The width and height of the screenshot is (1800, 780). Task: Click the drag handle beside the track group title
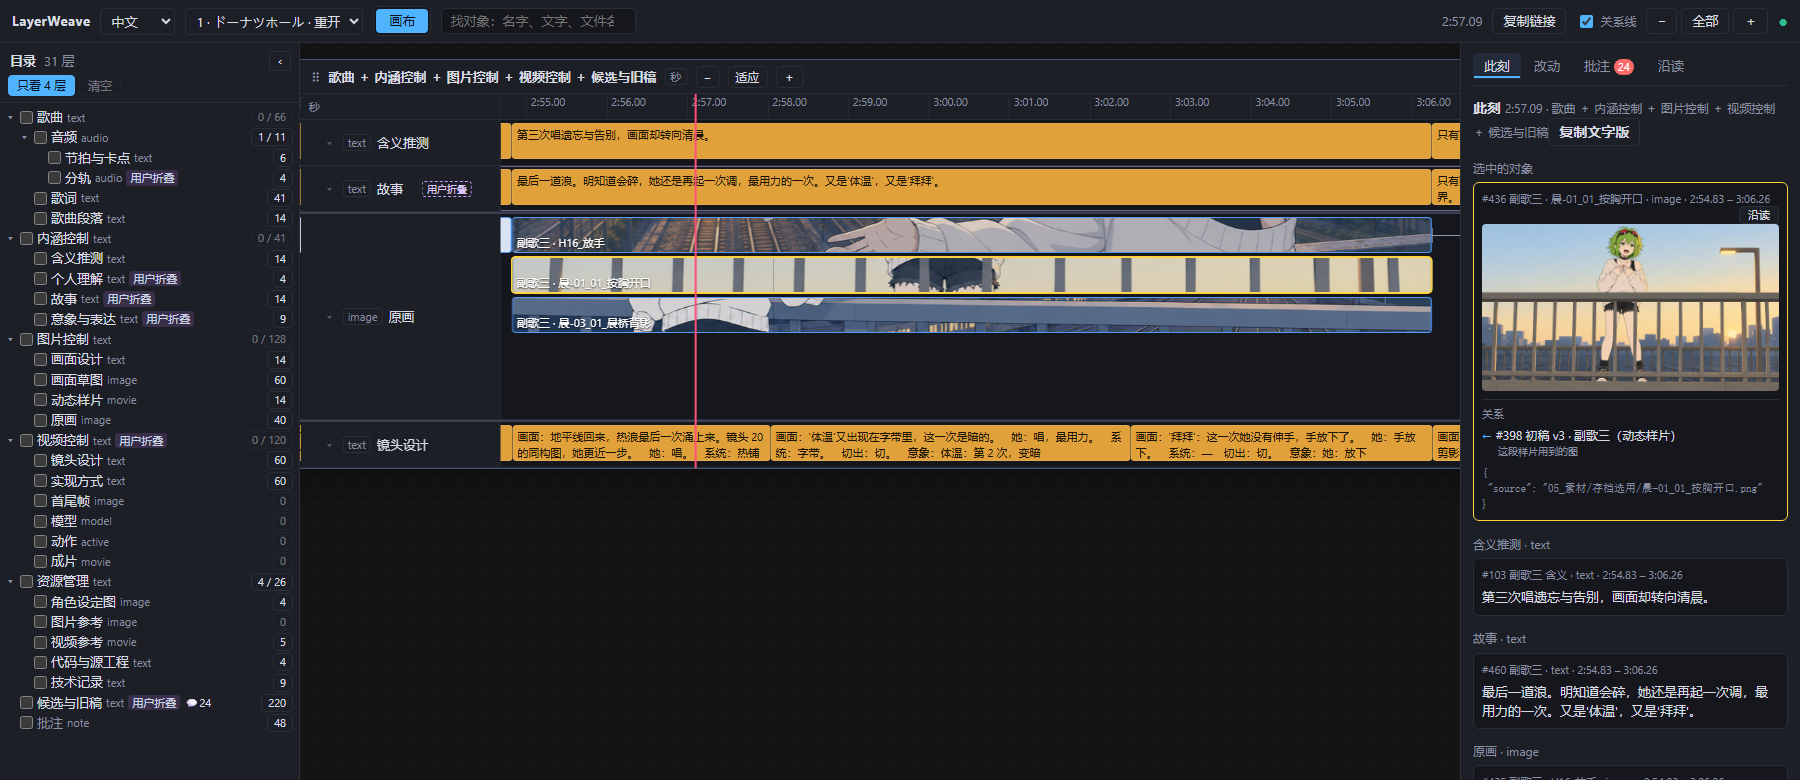(316, 77)
